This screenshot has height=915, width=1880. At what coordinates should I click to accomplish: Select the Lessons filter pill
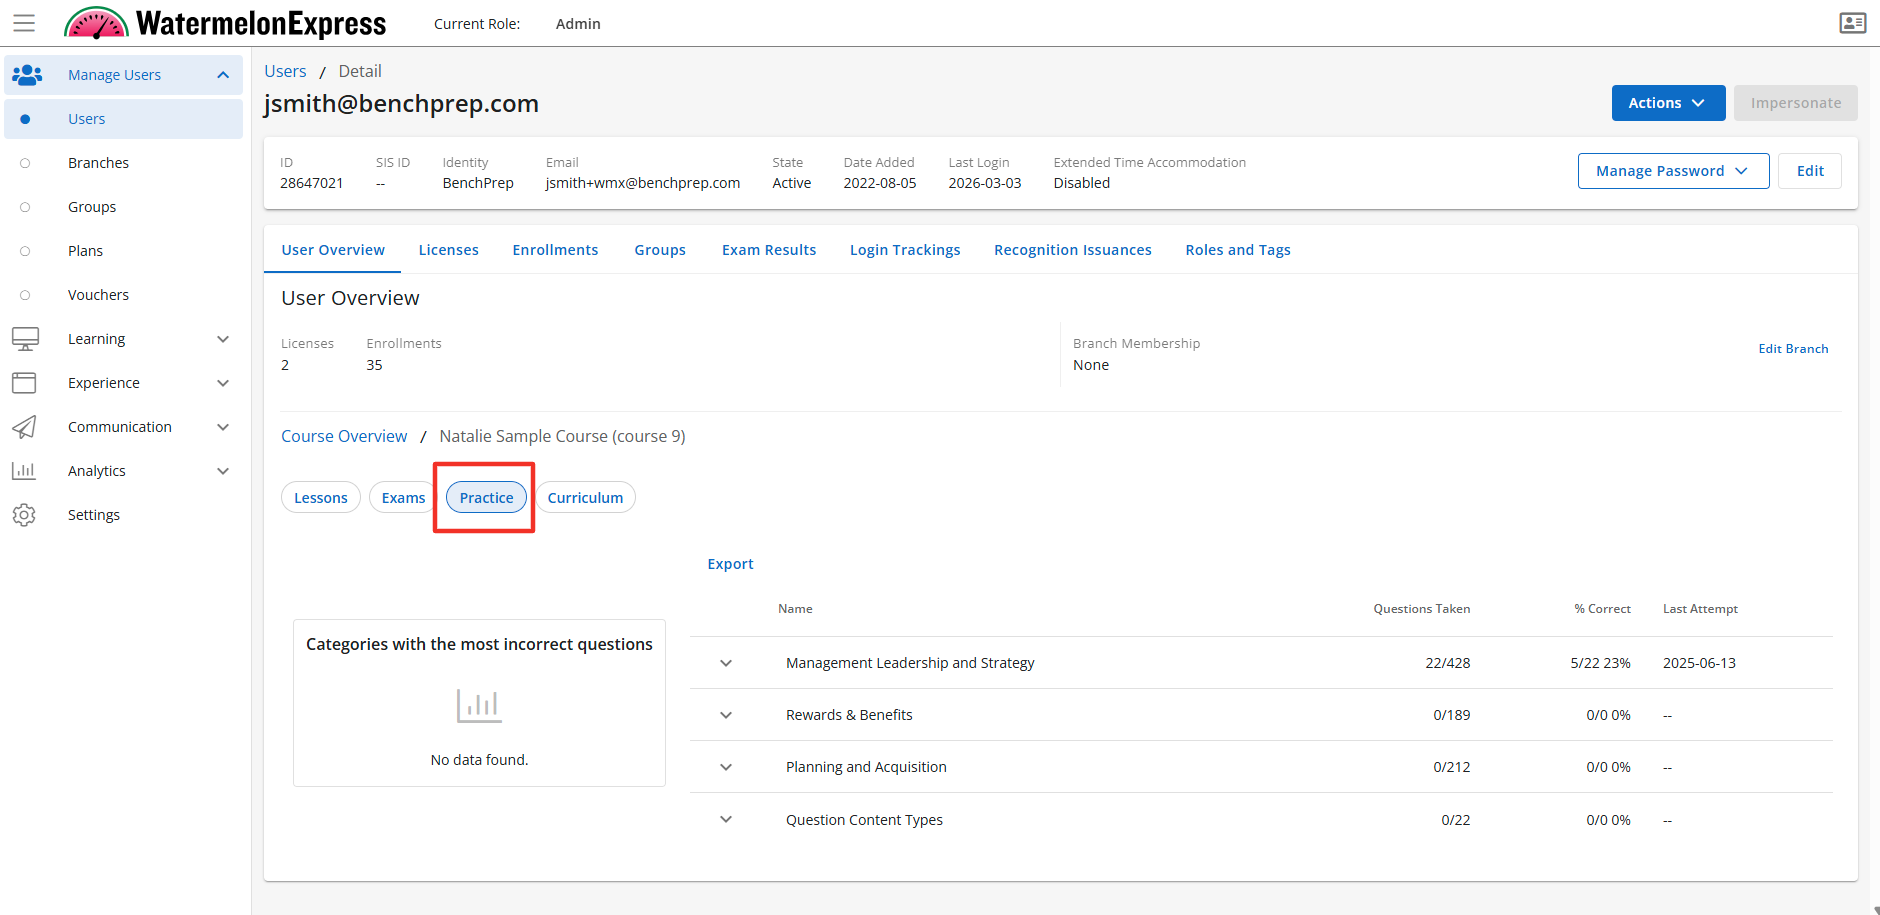(x=320, y=498)
